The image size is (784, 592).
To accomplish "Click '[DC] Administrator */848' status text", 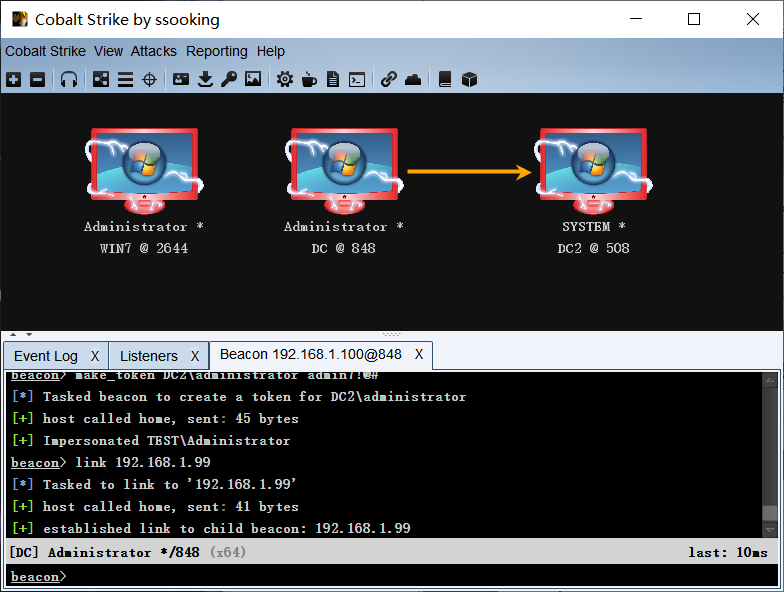I will pos(104,552).
